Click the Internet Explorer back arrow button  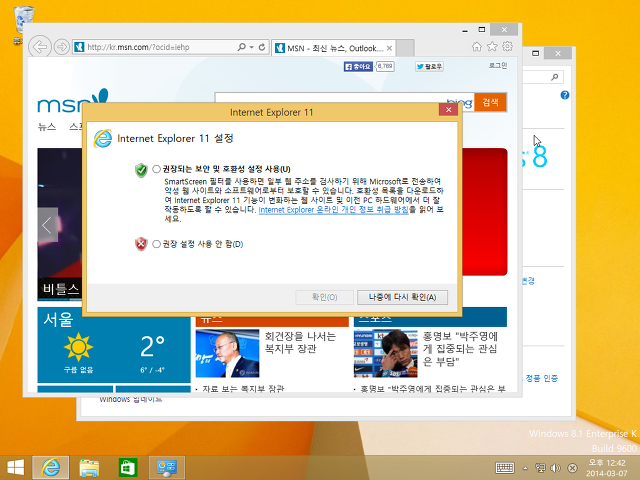[40, 47]
